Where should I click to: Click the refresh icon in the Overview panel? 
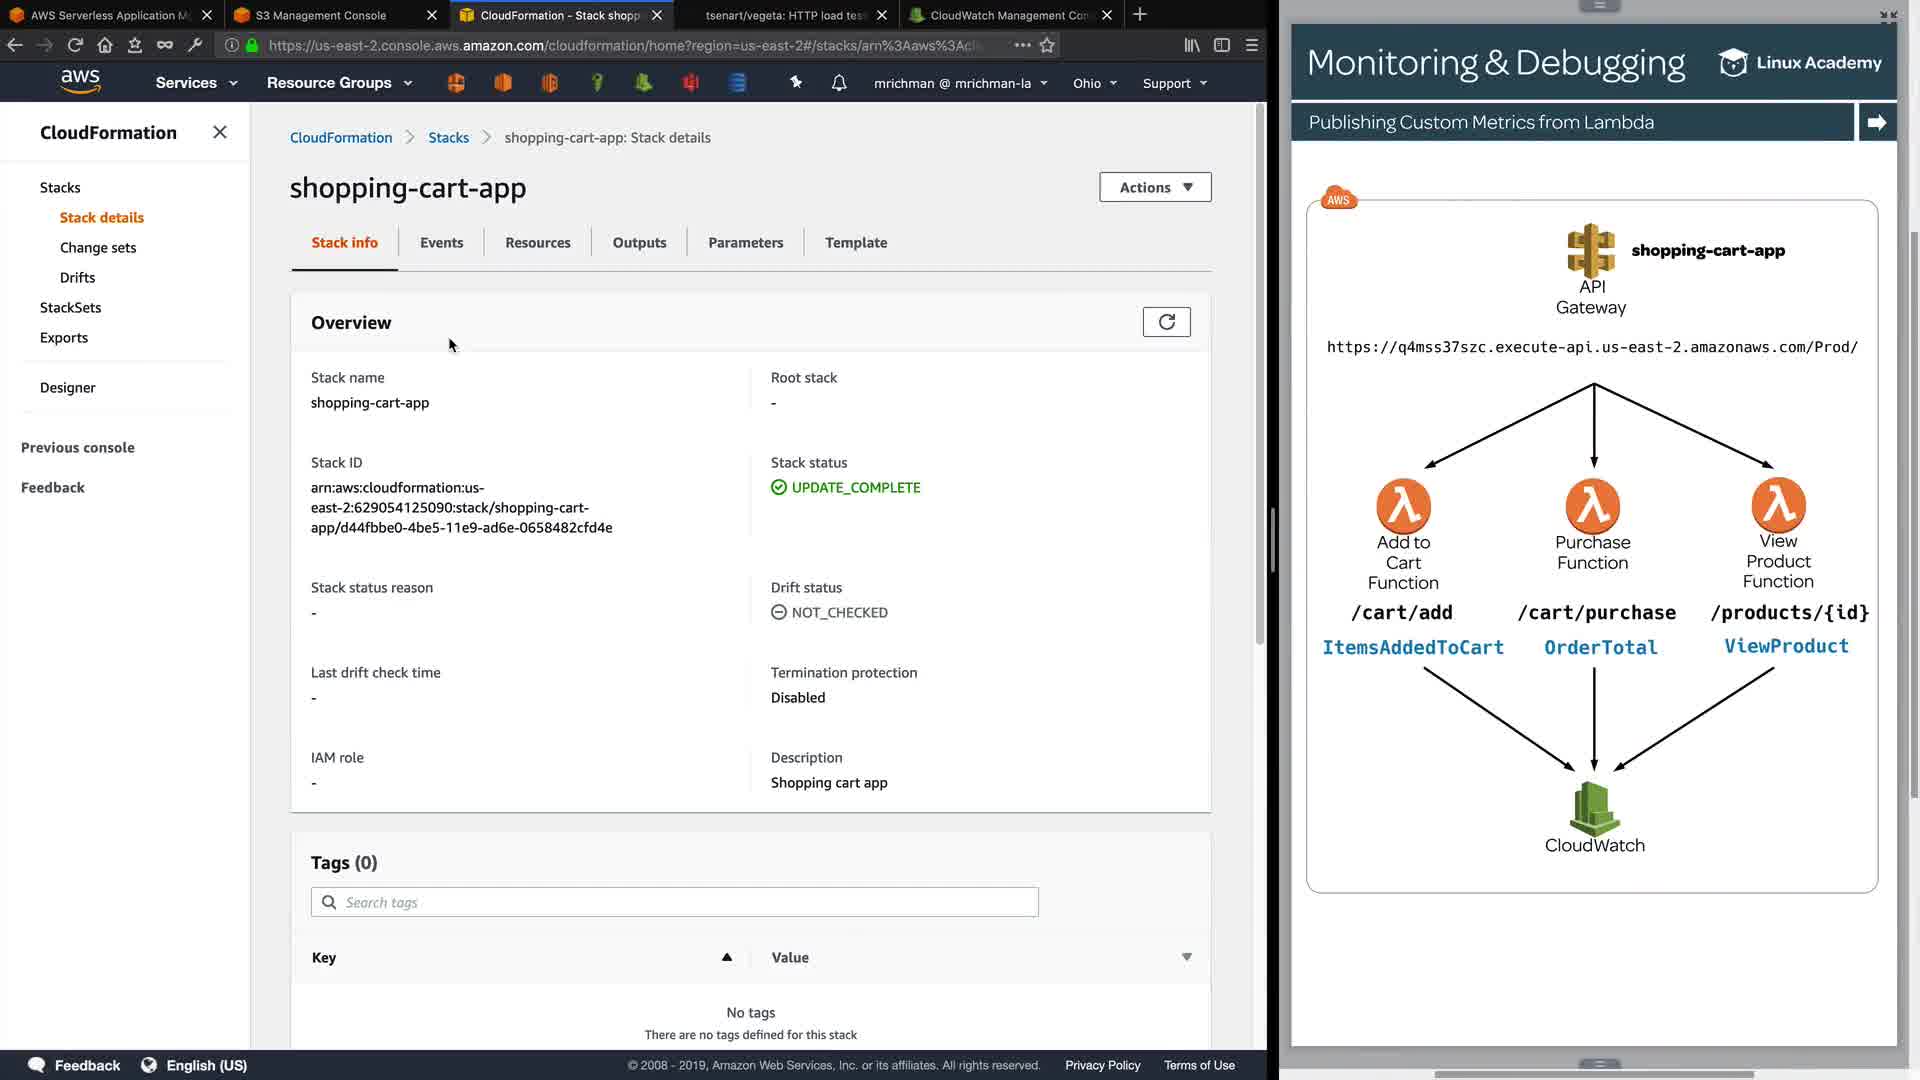(1166, 322)
